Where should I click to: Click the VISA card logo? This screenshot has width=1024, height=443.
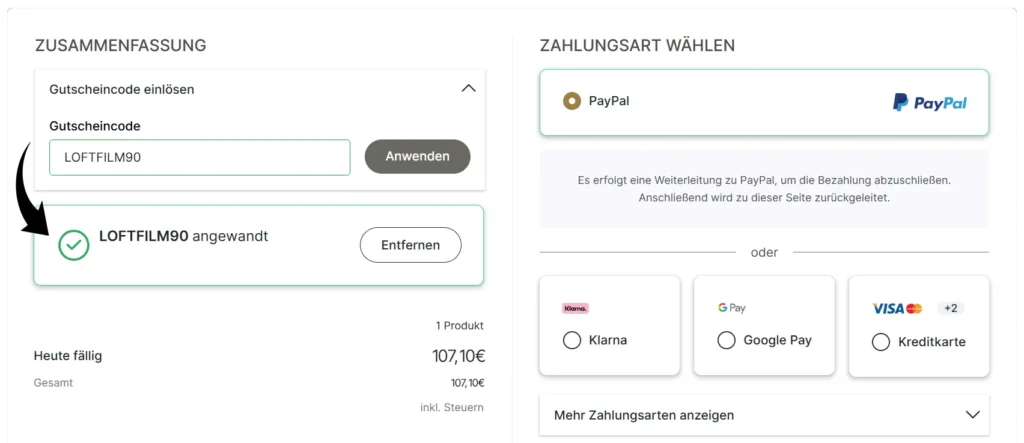point(888,308)
